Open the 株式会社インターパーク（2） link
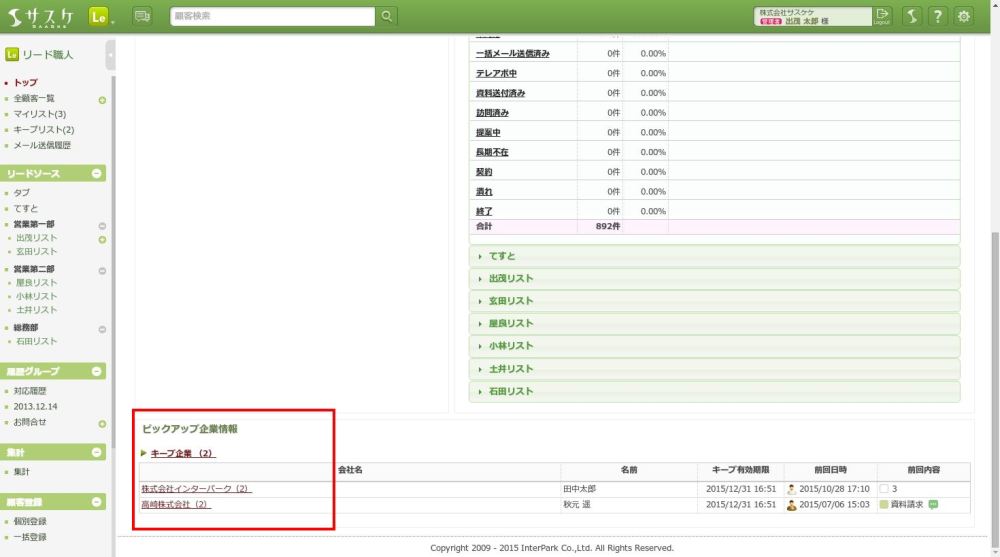The width and height of the screenshot is (1000, 557). coord(196,489)
